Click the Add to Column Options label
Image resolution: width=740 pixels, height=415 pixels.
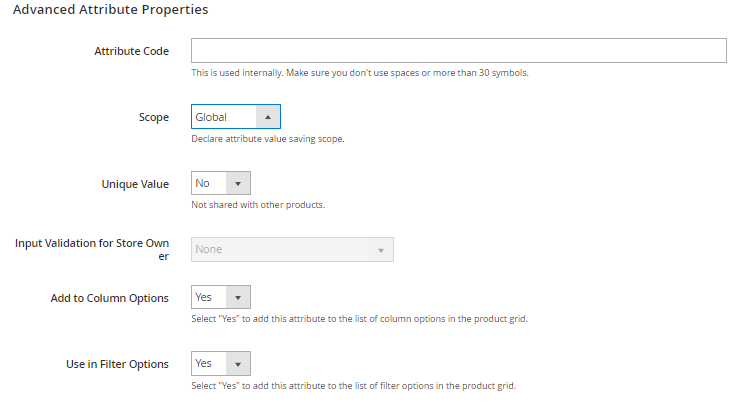109,298
